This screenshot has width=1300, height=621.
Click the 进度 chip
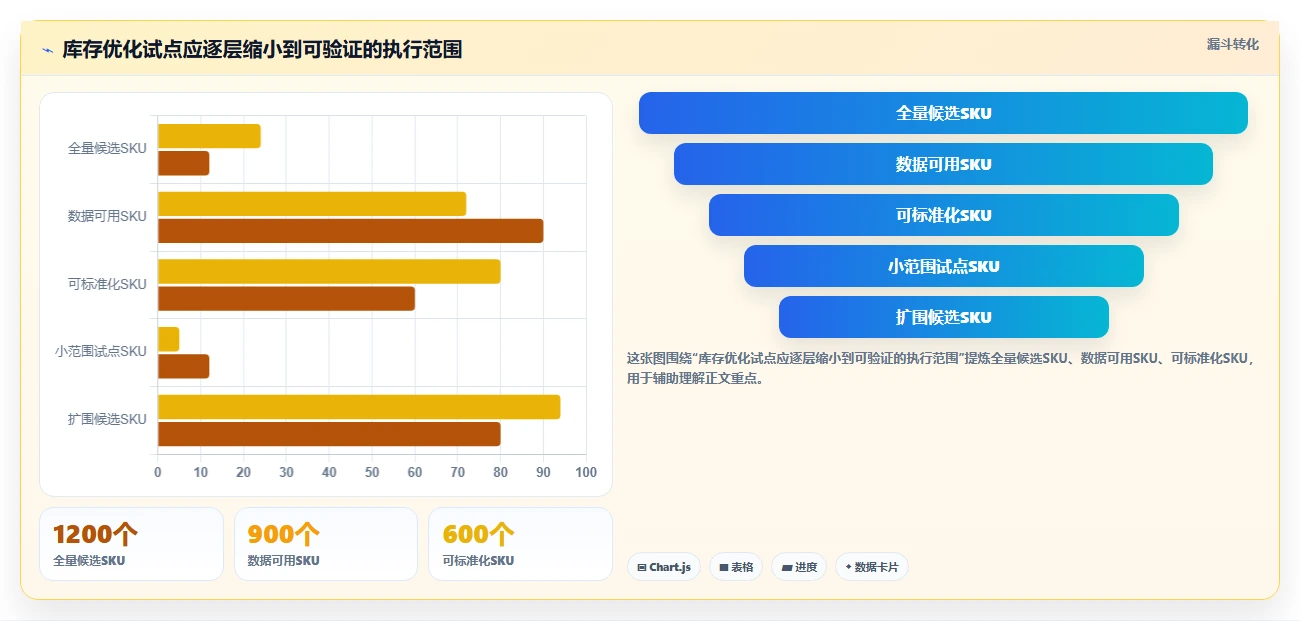[x=799, y=567]
